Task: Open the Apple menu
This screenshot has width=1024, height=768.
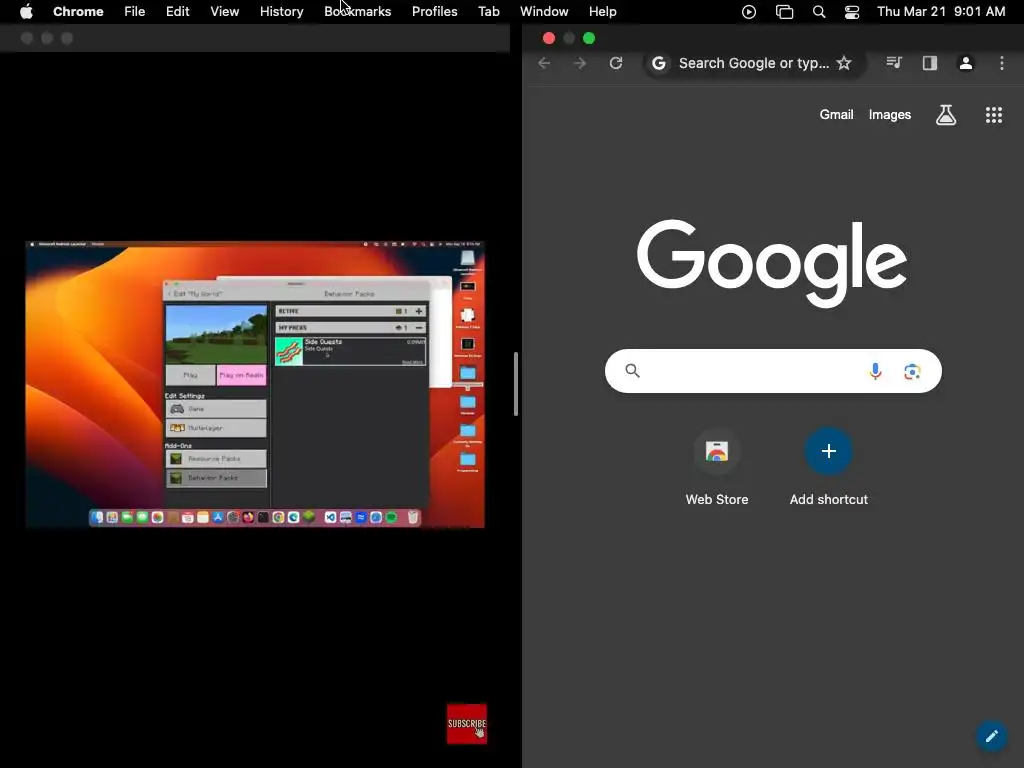Action: pyautogui.click(x=26, y=11)
